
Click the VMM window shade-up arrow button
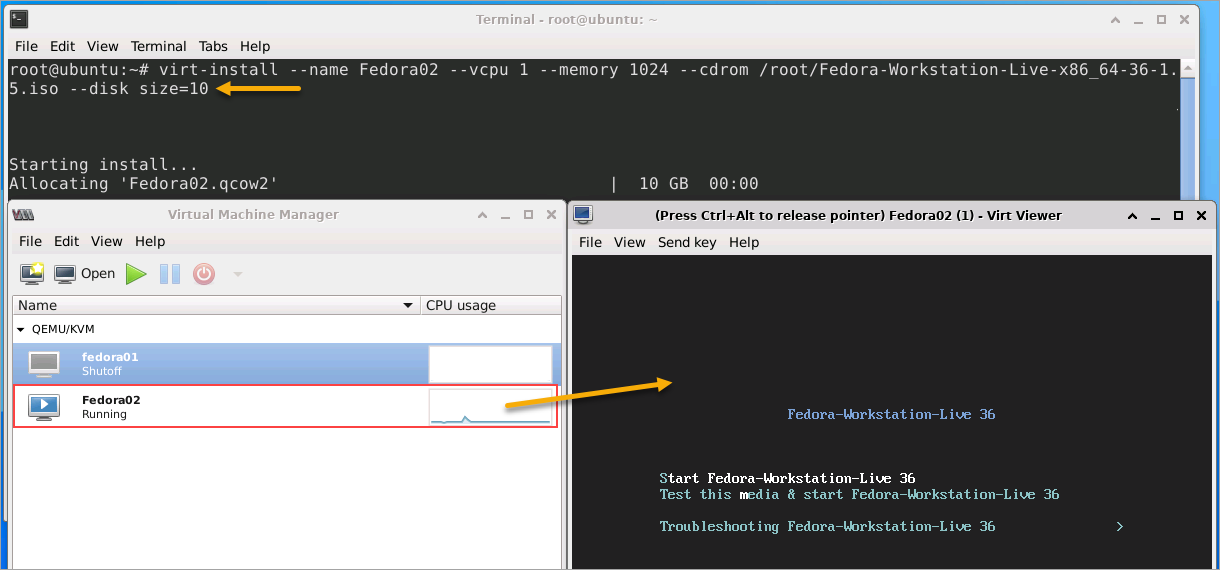(x=483, y=214)
